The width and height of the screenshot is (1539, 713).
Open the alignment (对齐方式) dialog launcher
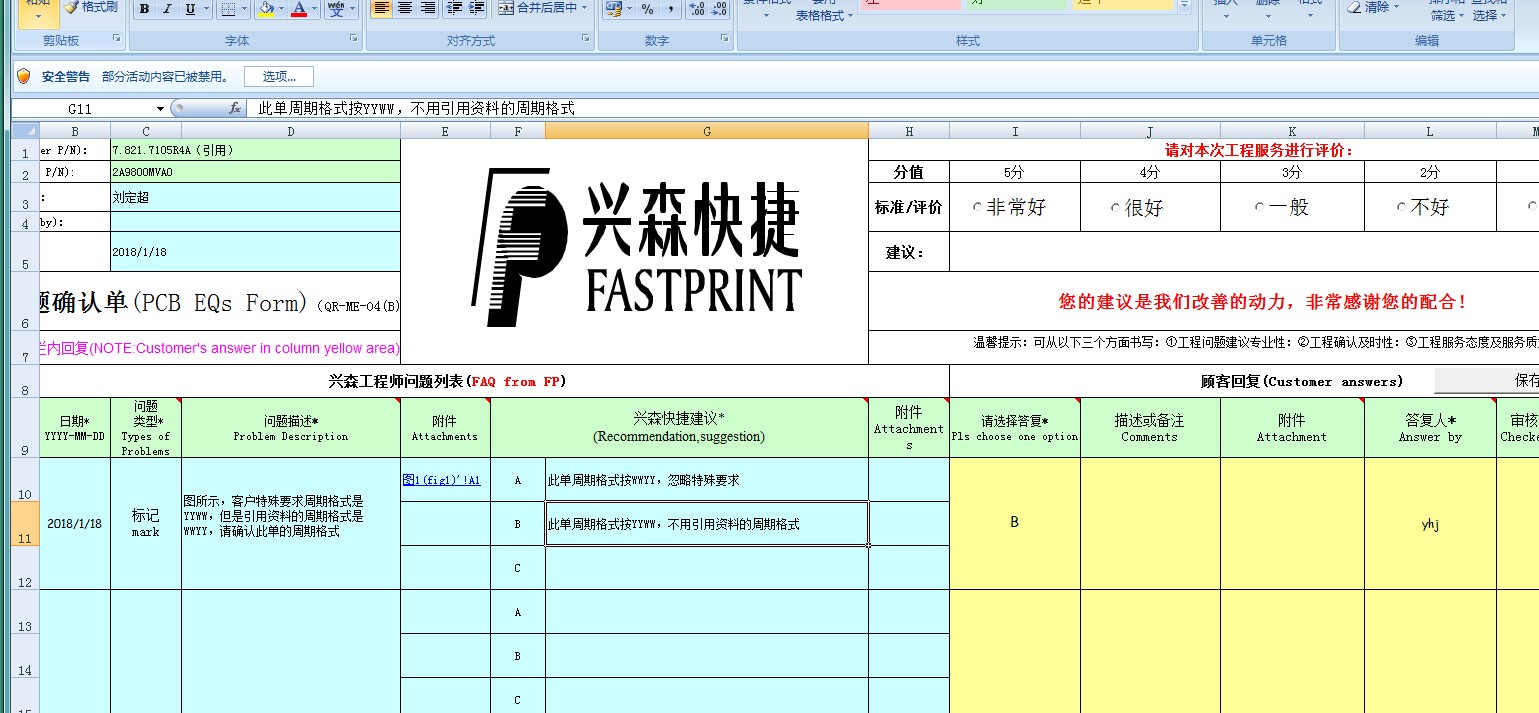coord(587,40)
